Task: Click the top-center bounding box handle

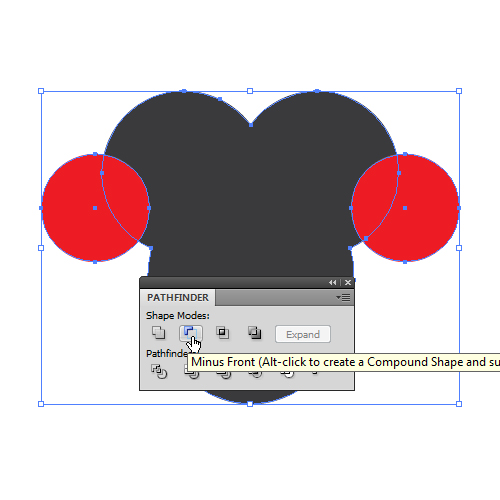Action: tap(250, 91)
